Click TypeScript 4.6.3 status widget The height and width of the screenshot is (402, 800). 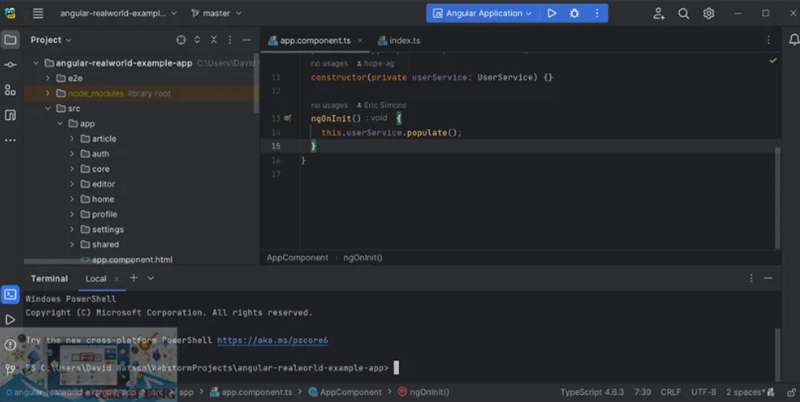point(592,392)
